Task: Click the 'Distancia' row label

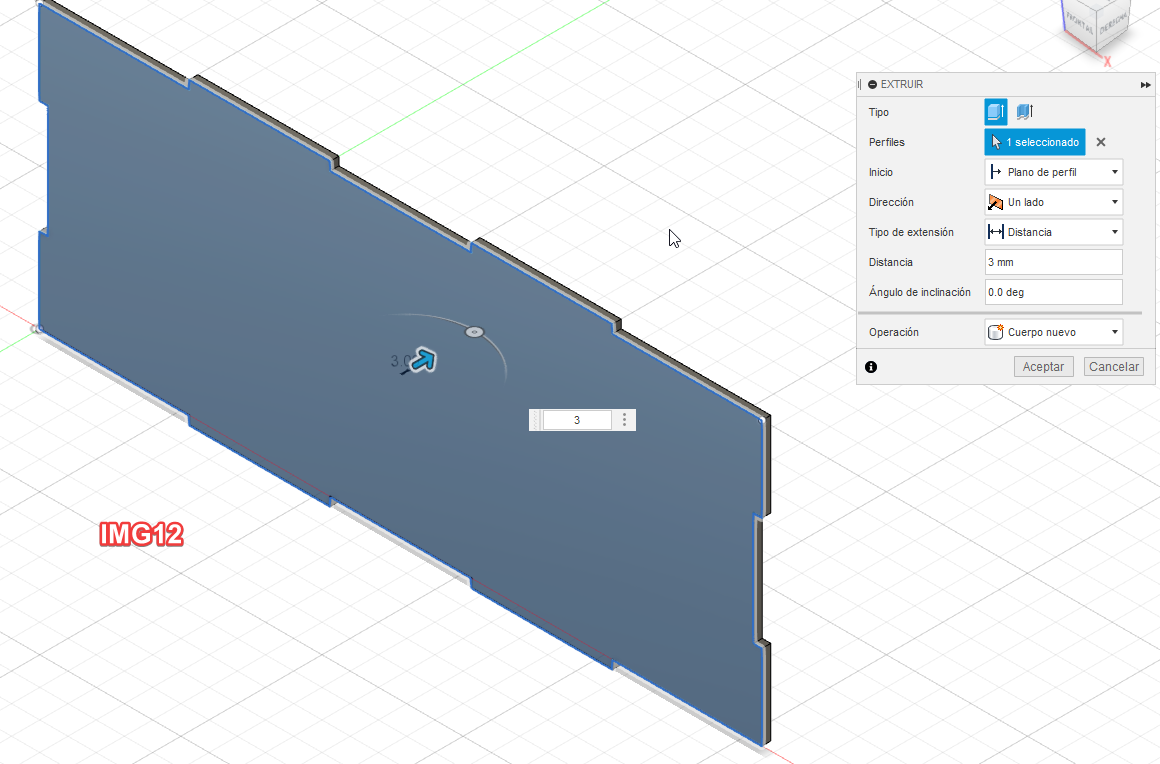Action: [x=891, y=263]
